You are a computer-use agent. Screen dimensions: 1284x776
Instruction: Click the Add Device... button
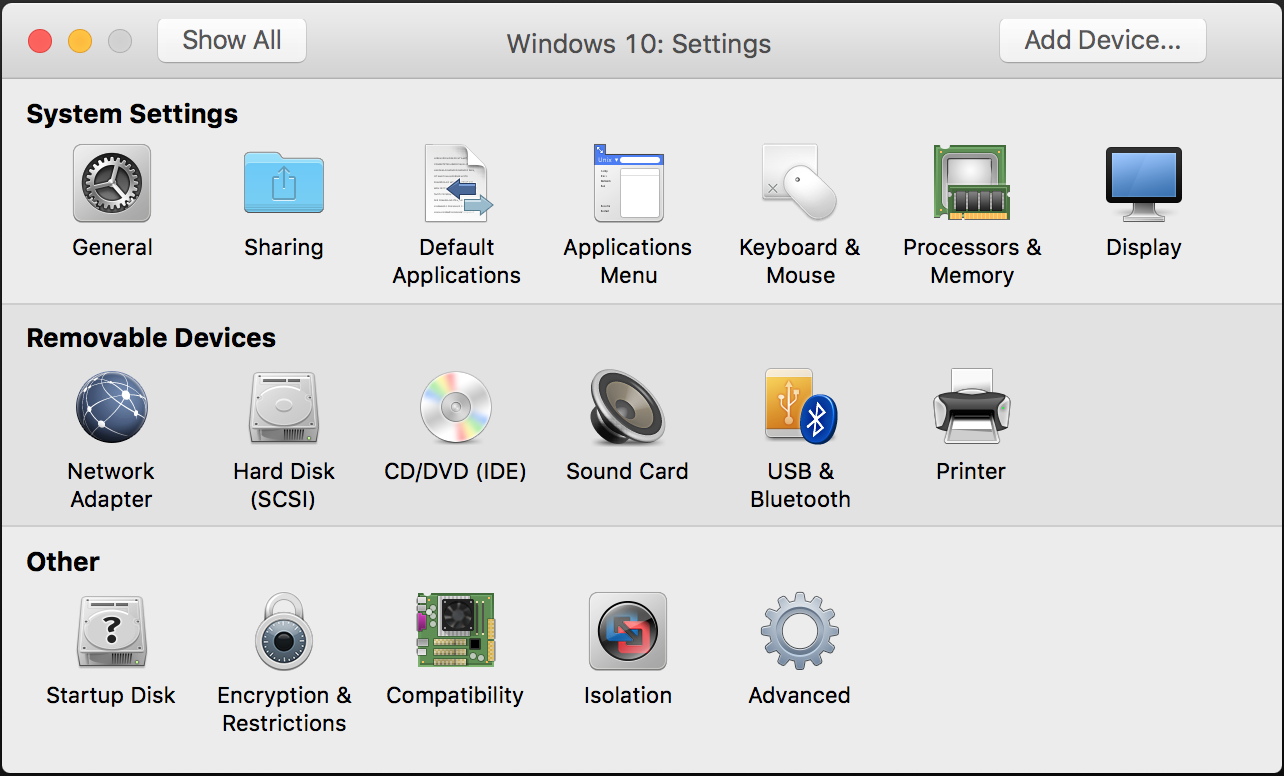point(1103,40)
